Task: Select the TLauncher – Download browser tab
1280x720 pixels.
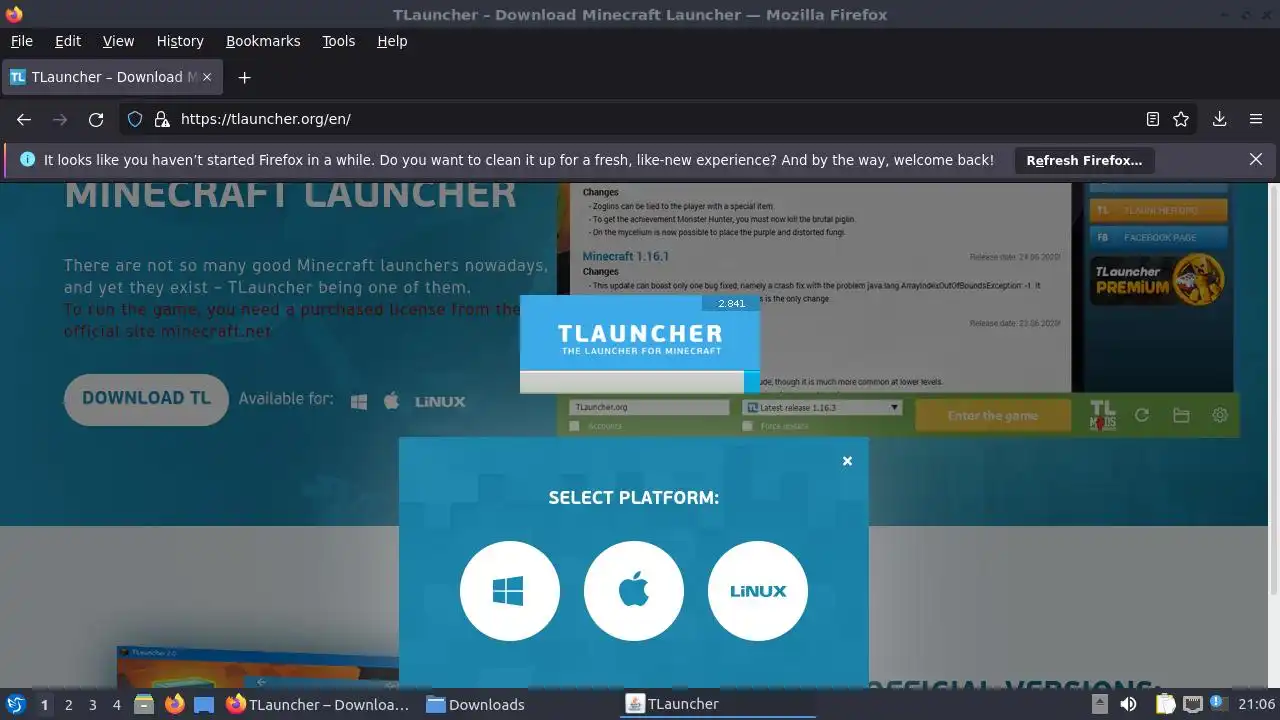Action: (113, 77)
